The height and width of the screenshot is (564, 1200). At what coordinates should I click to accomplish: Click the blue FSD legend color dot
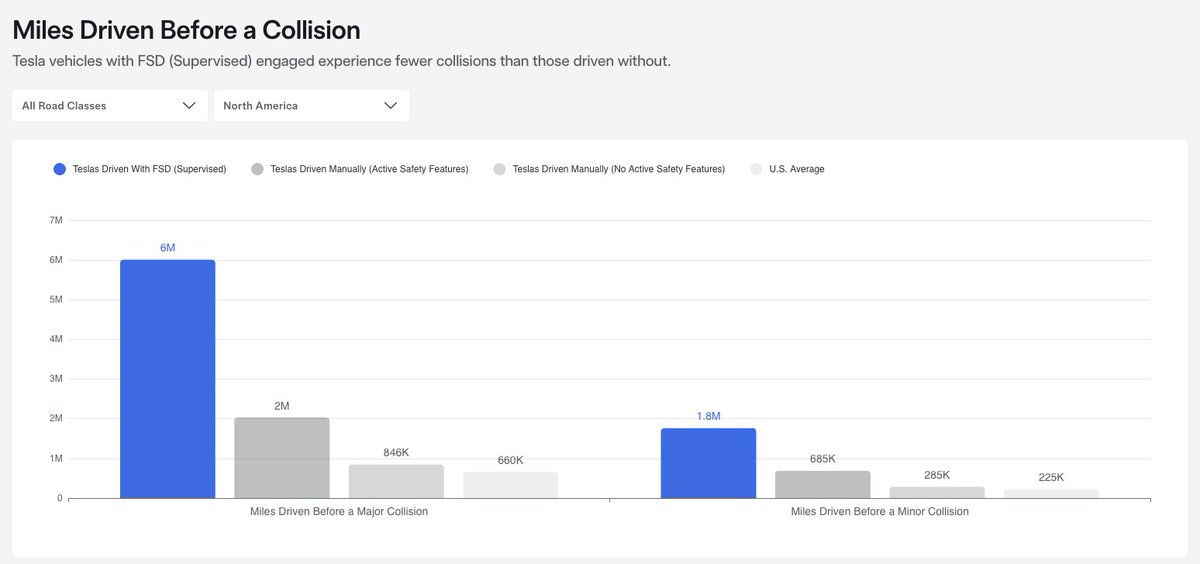(60, 169)
